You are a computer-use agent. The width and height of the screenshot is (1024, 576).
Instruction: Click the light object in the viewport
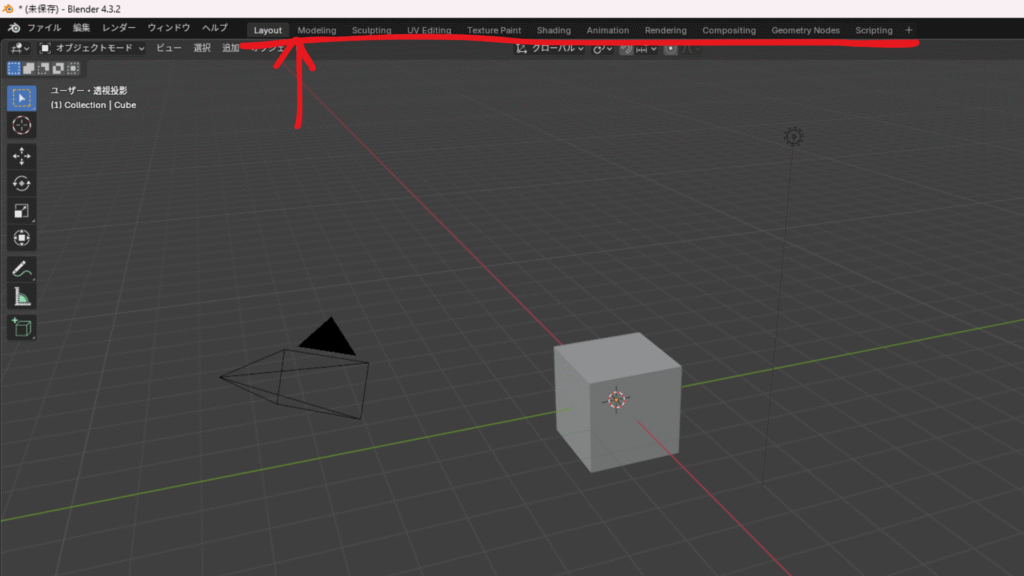click(793, 136)
